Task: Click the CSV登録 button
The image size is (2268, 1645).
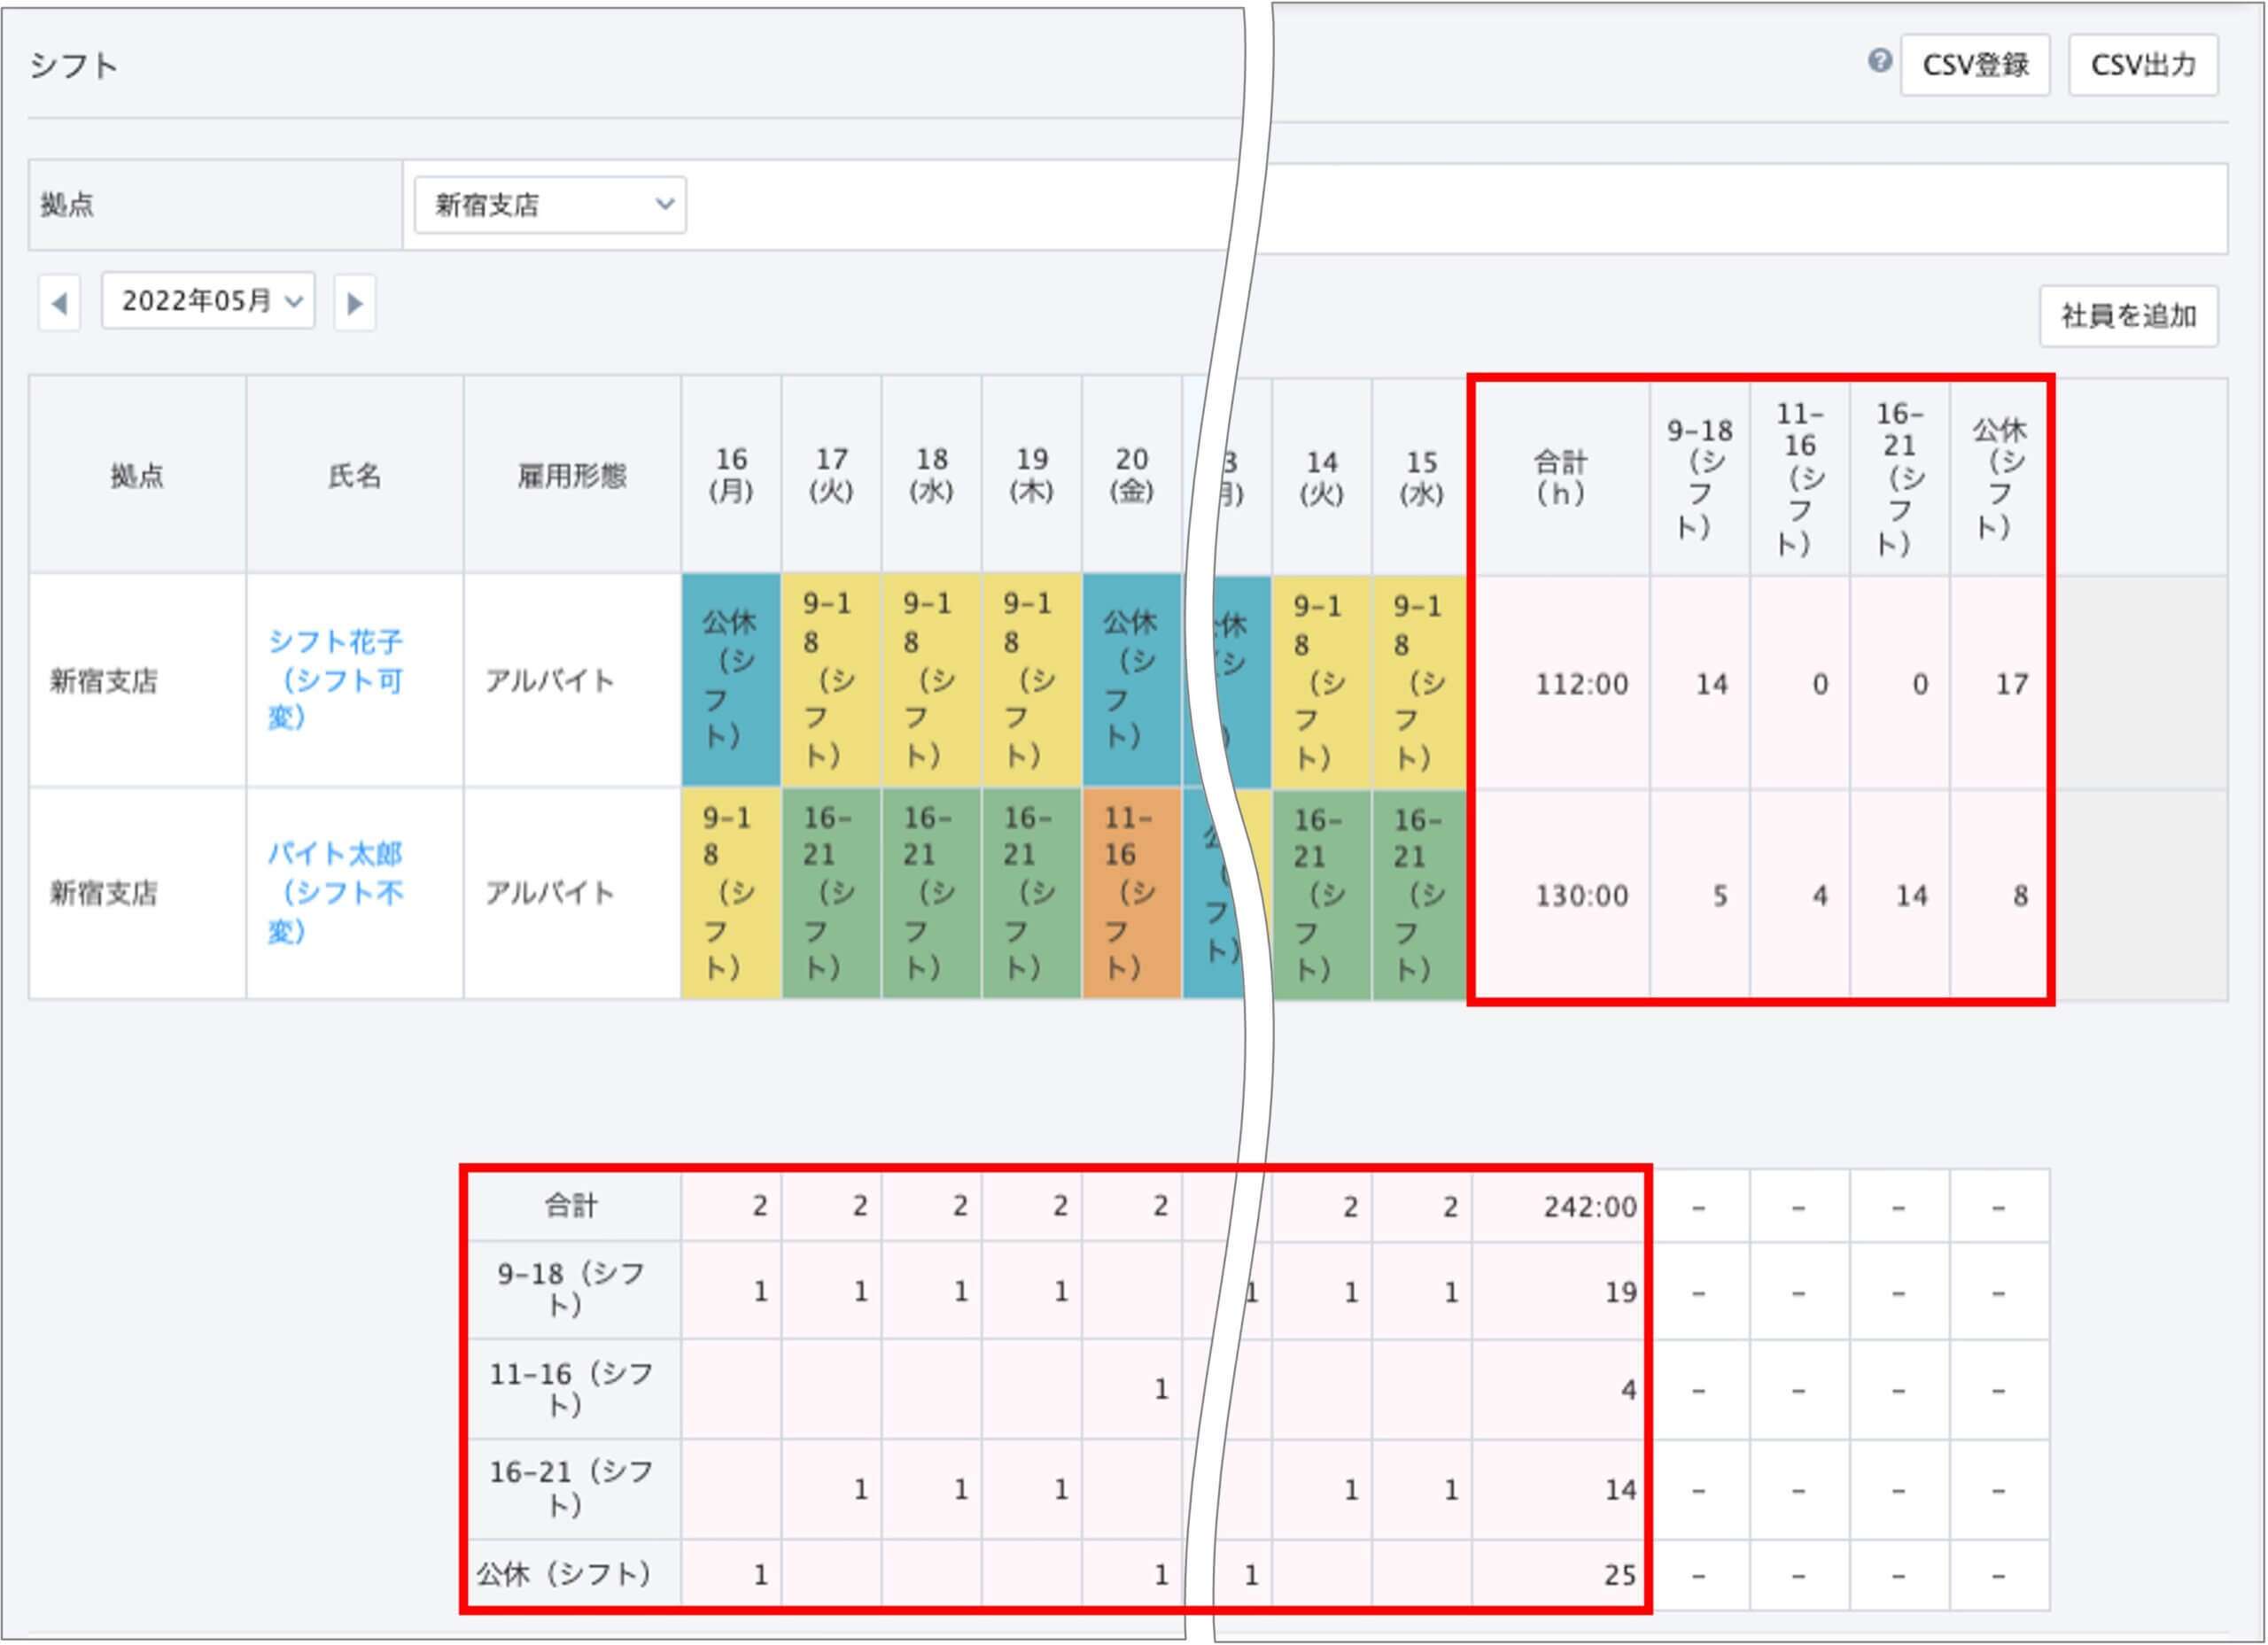Action: pos(1974,65)
